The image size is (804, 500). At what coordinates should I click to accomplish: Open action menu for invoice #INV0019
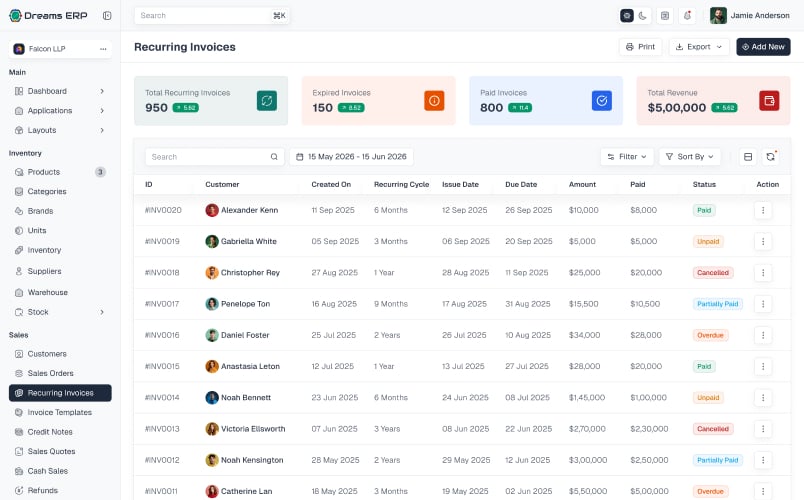coord(763,242)
